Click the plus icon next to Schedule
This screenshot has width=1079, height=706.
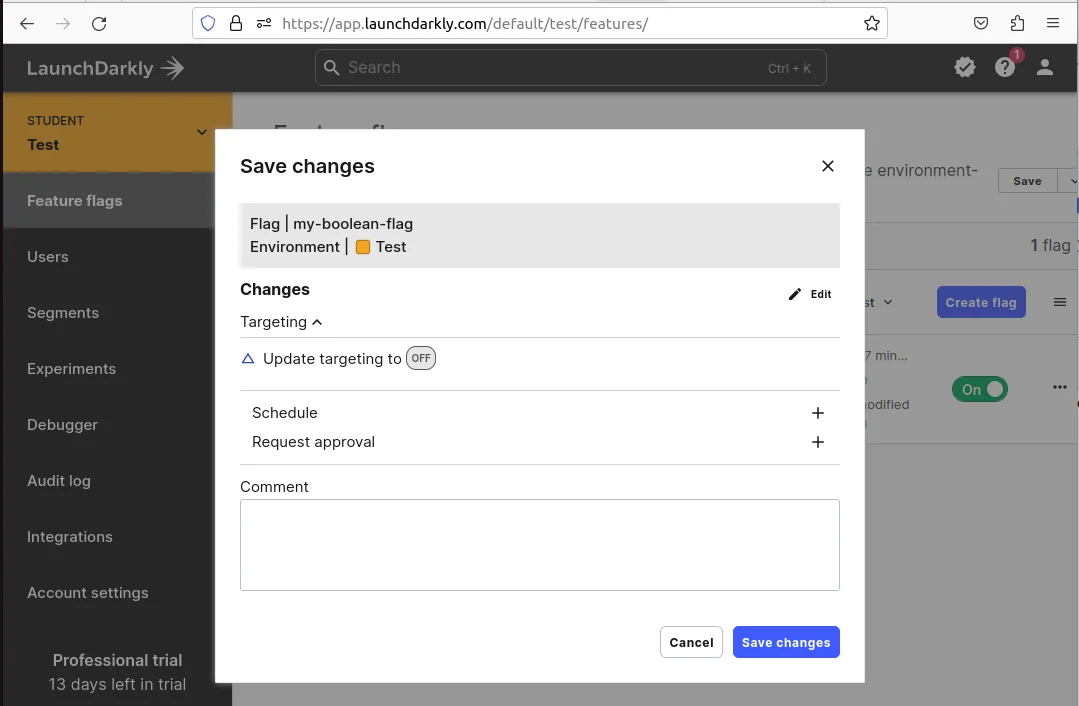818,413
